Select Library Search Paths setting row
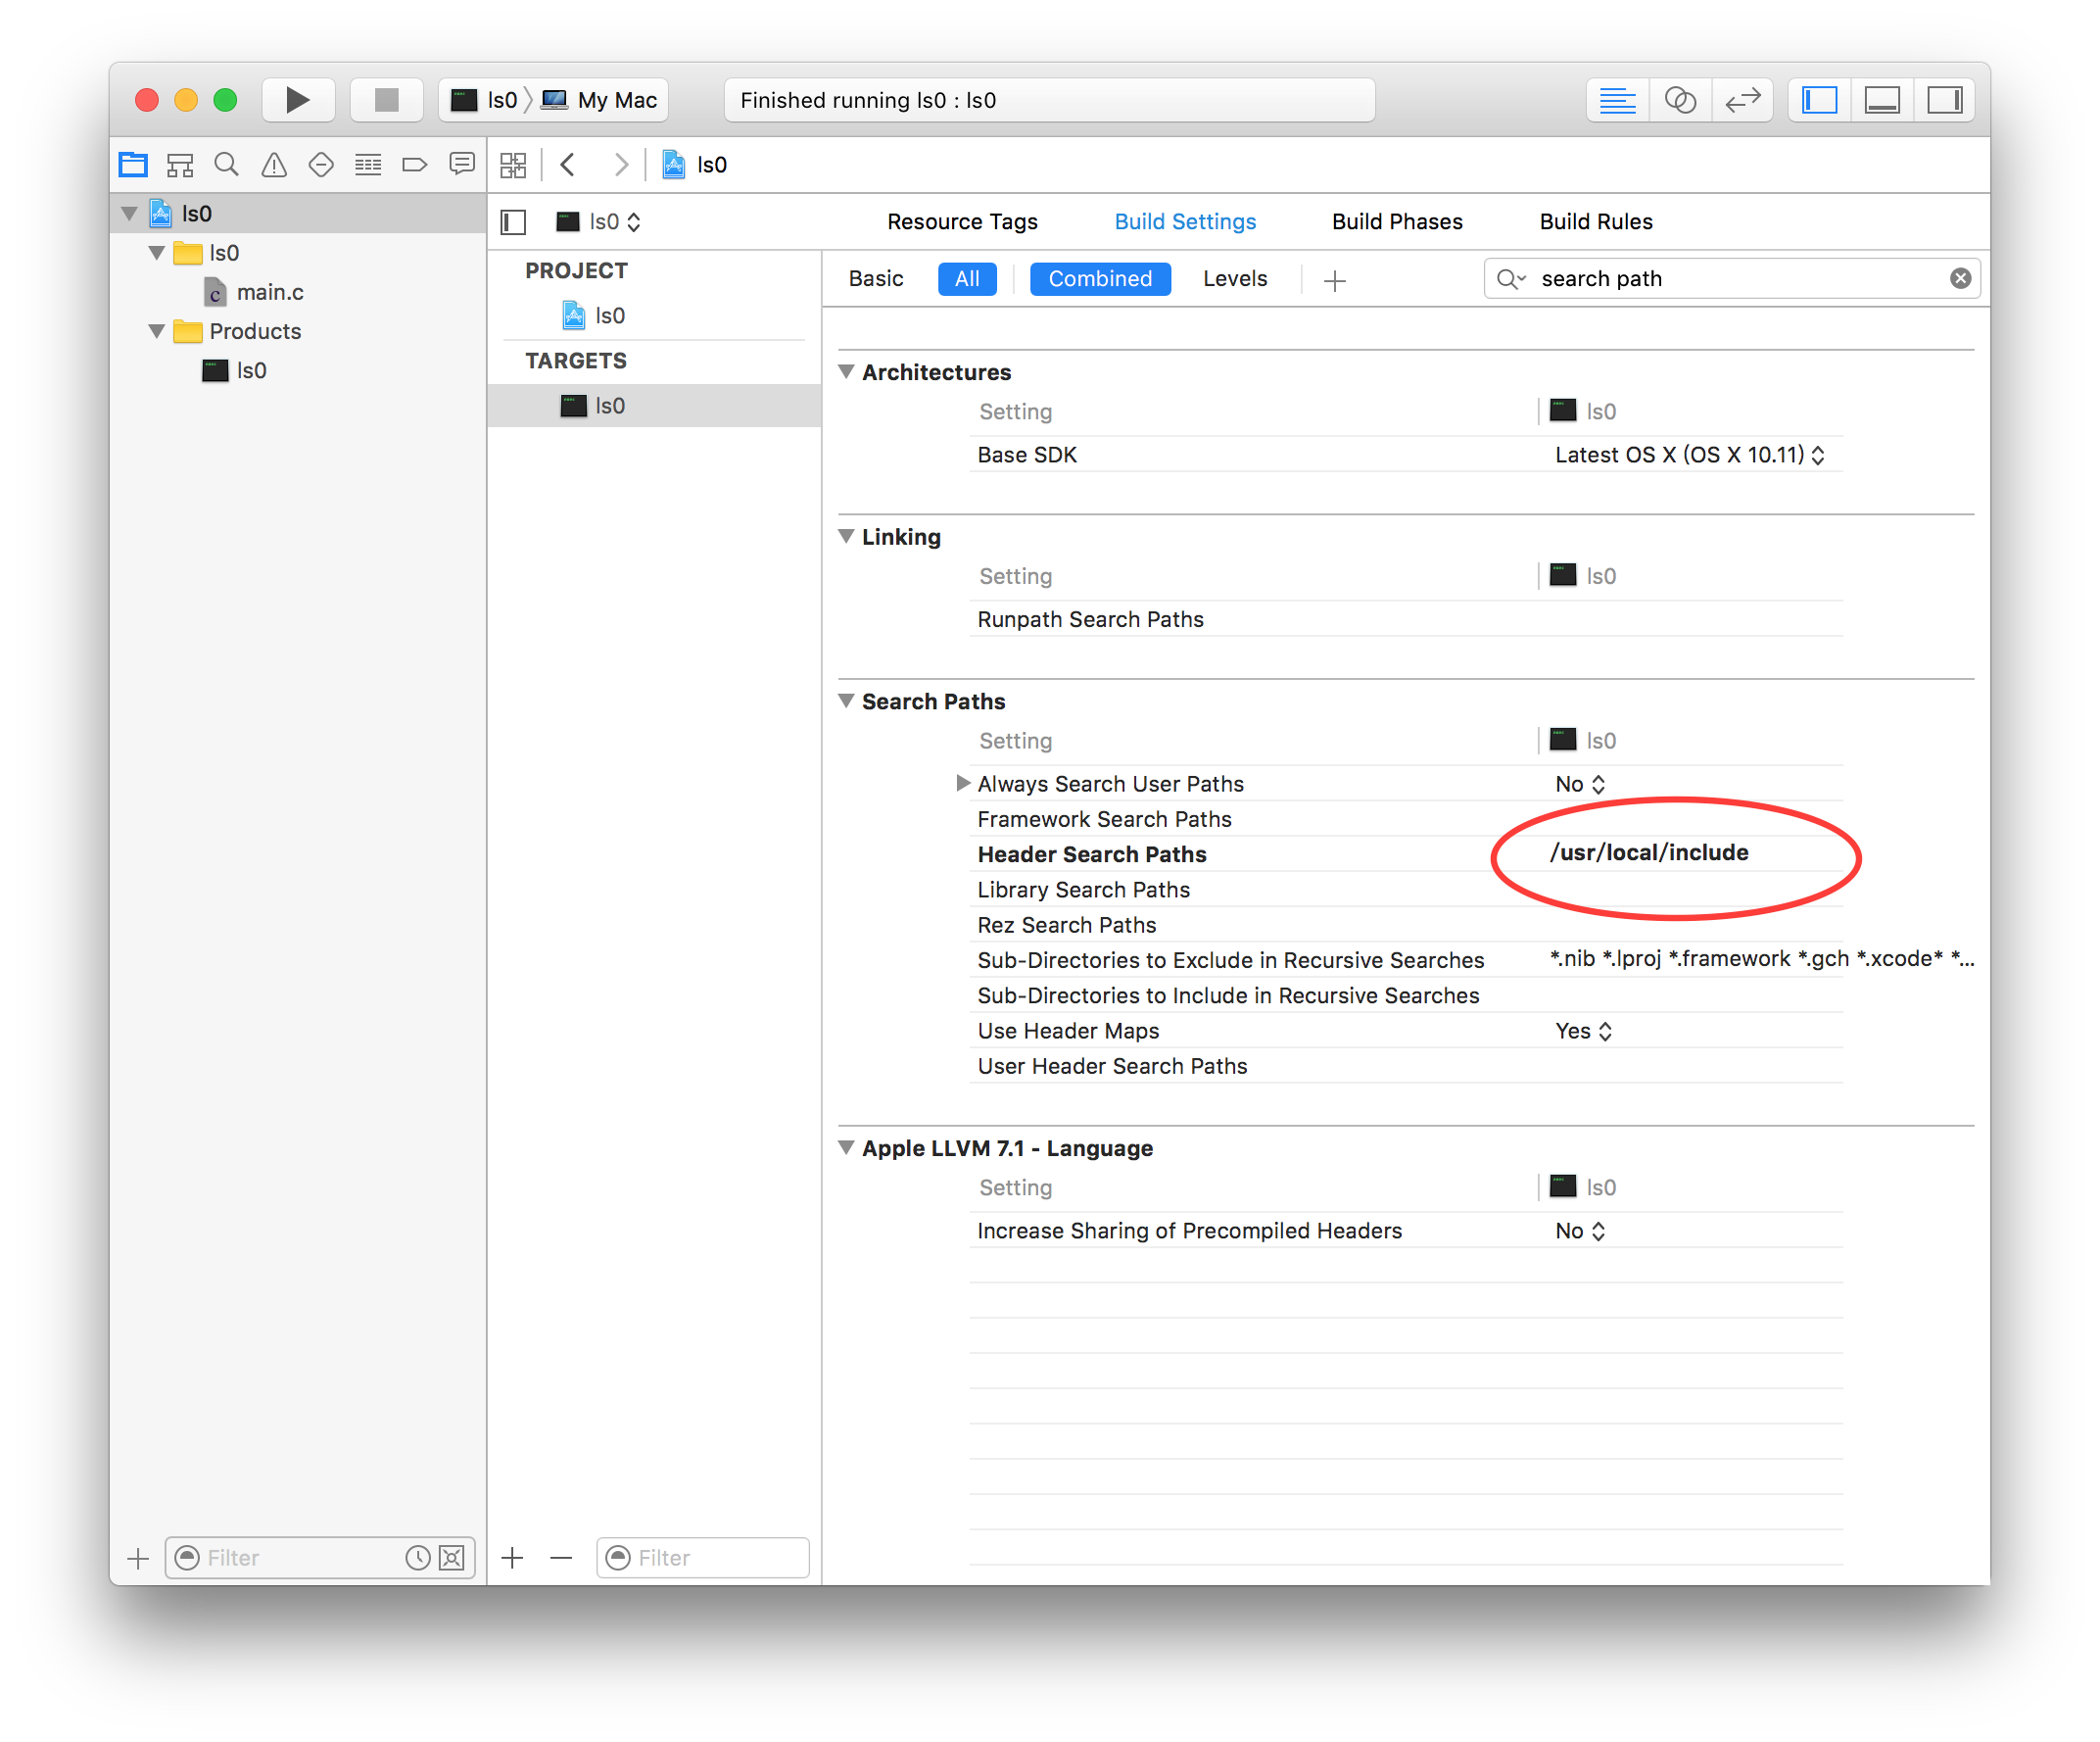Screen dimensions: 2100x1742 [1405, 889]
